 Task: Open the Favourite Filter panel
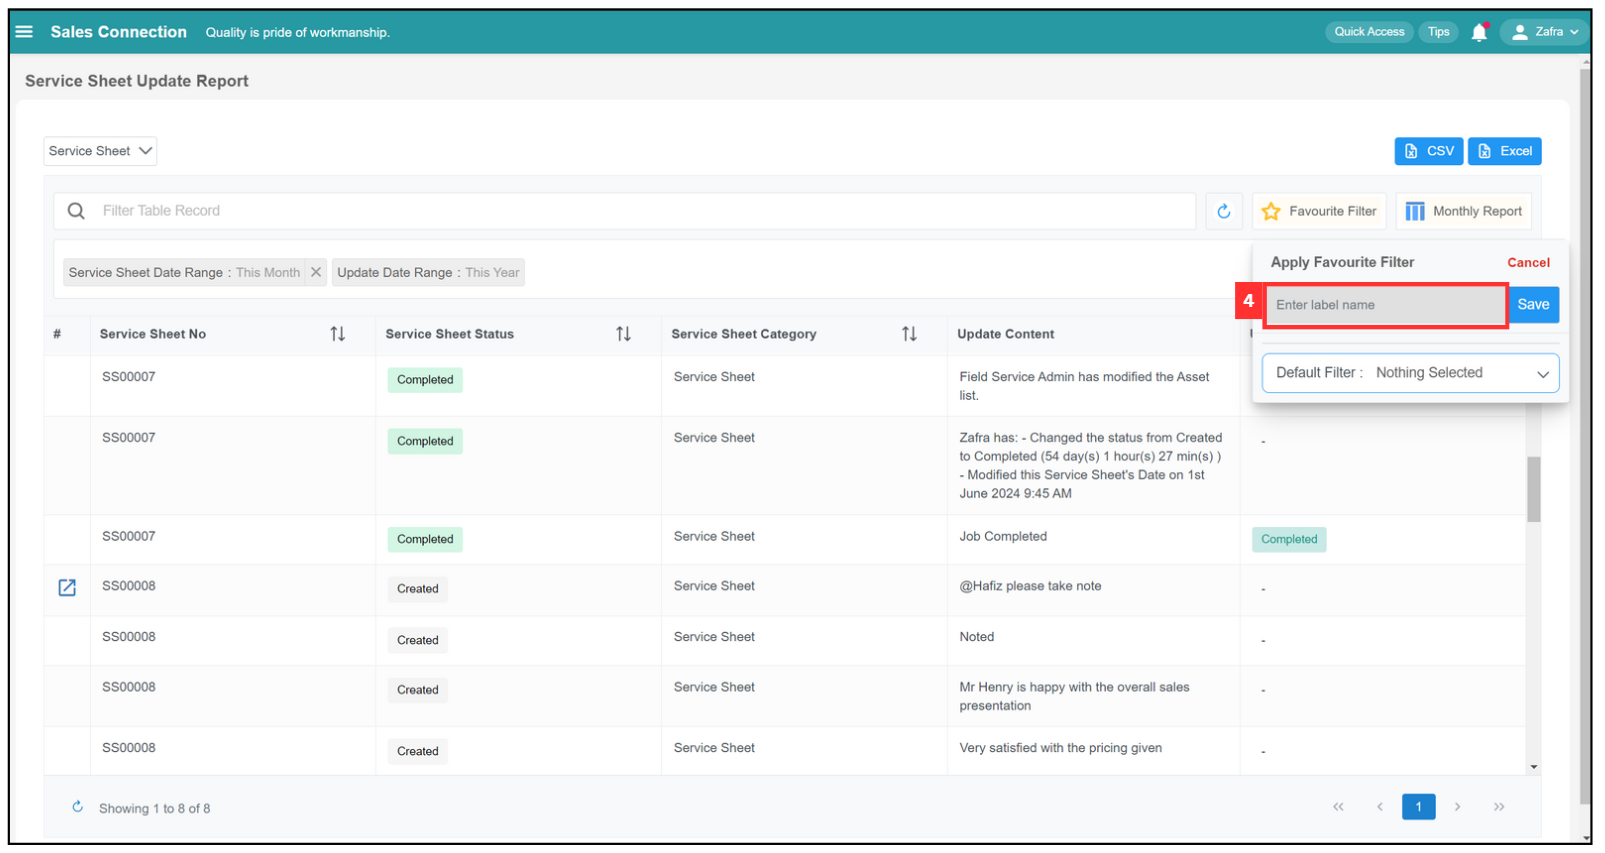coord(1319,211)
